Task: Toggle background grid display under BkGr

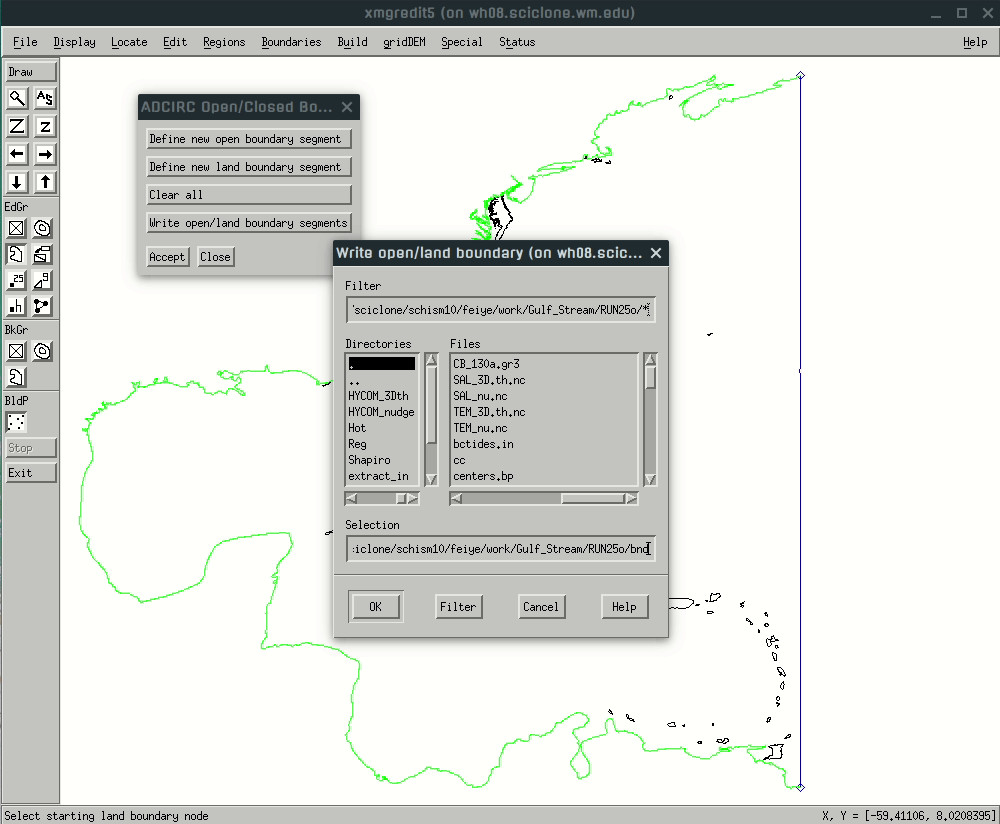Action: pos(17,351)
